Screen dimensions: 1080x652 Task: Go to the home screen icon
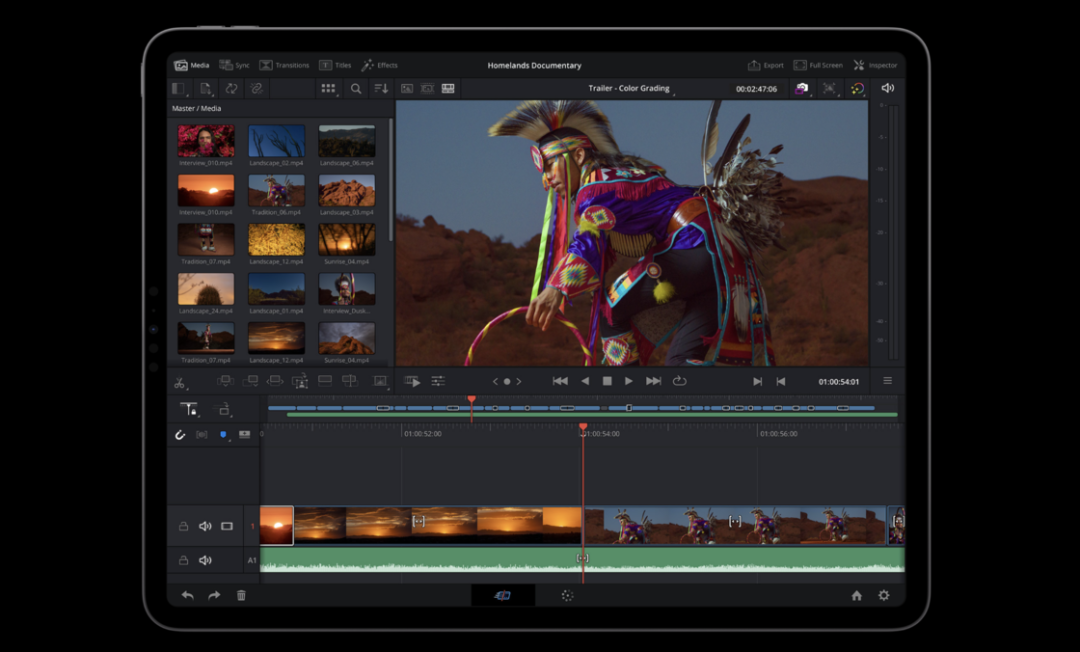(857, 595)
